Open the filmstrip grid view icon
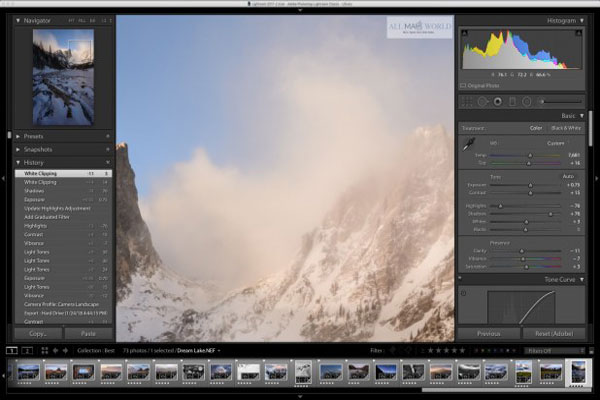 point(42,350)
